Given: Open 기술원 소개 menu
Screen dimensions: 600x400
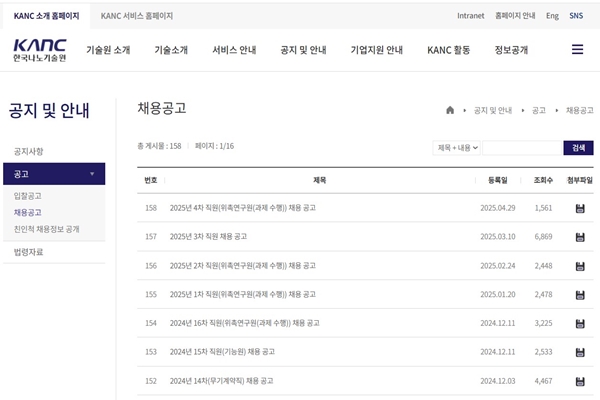Looking at the screenshot, I should click(x=108, y=50).
